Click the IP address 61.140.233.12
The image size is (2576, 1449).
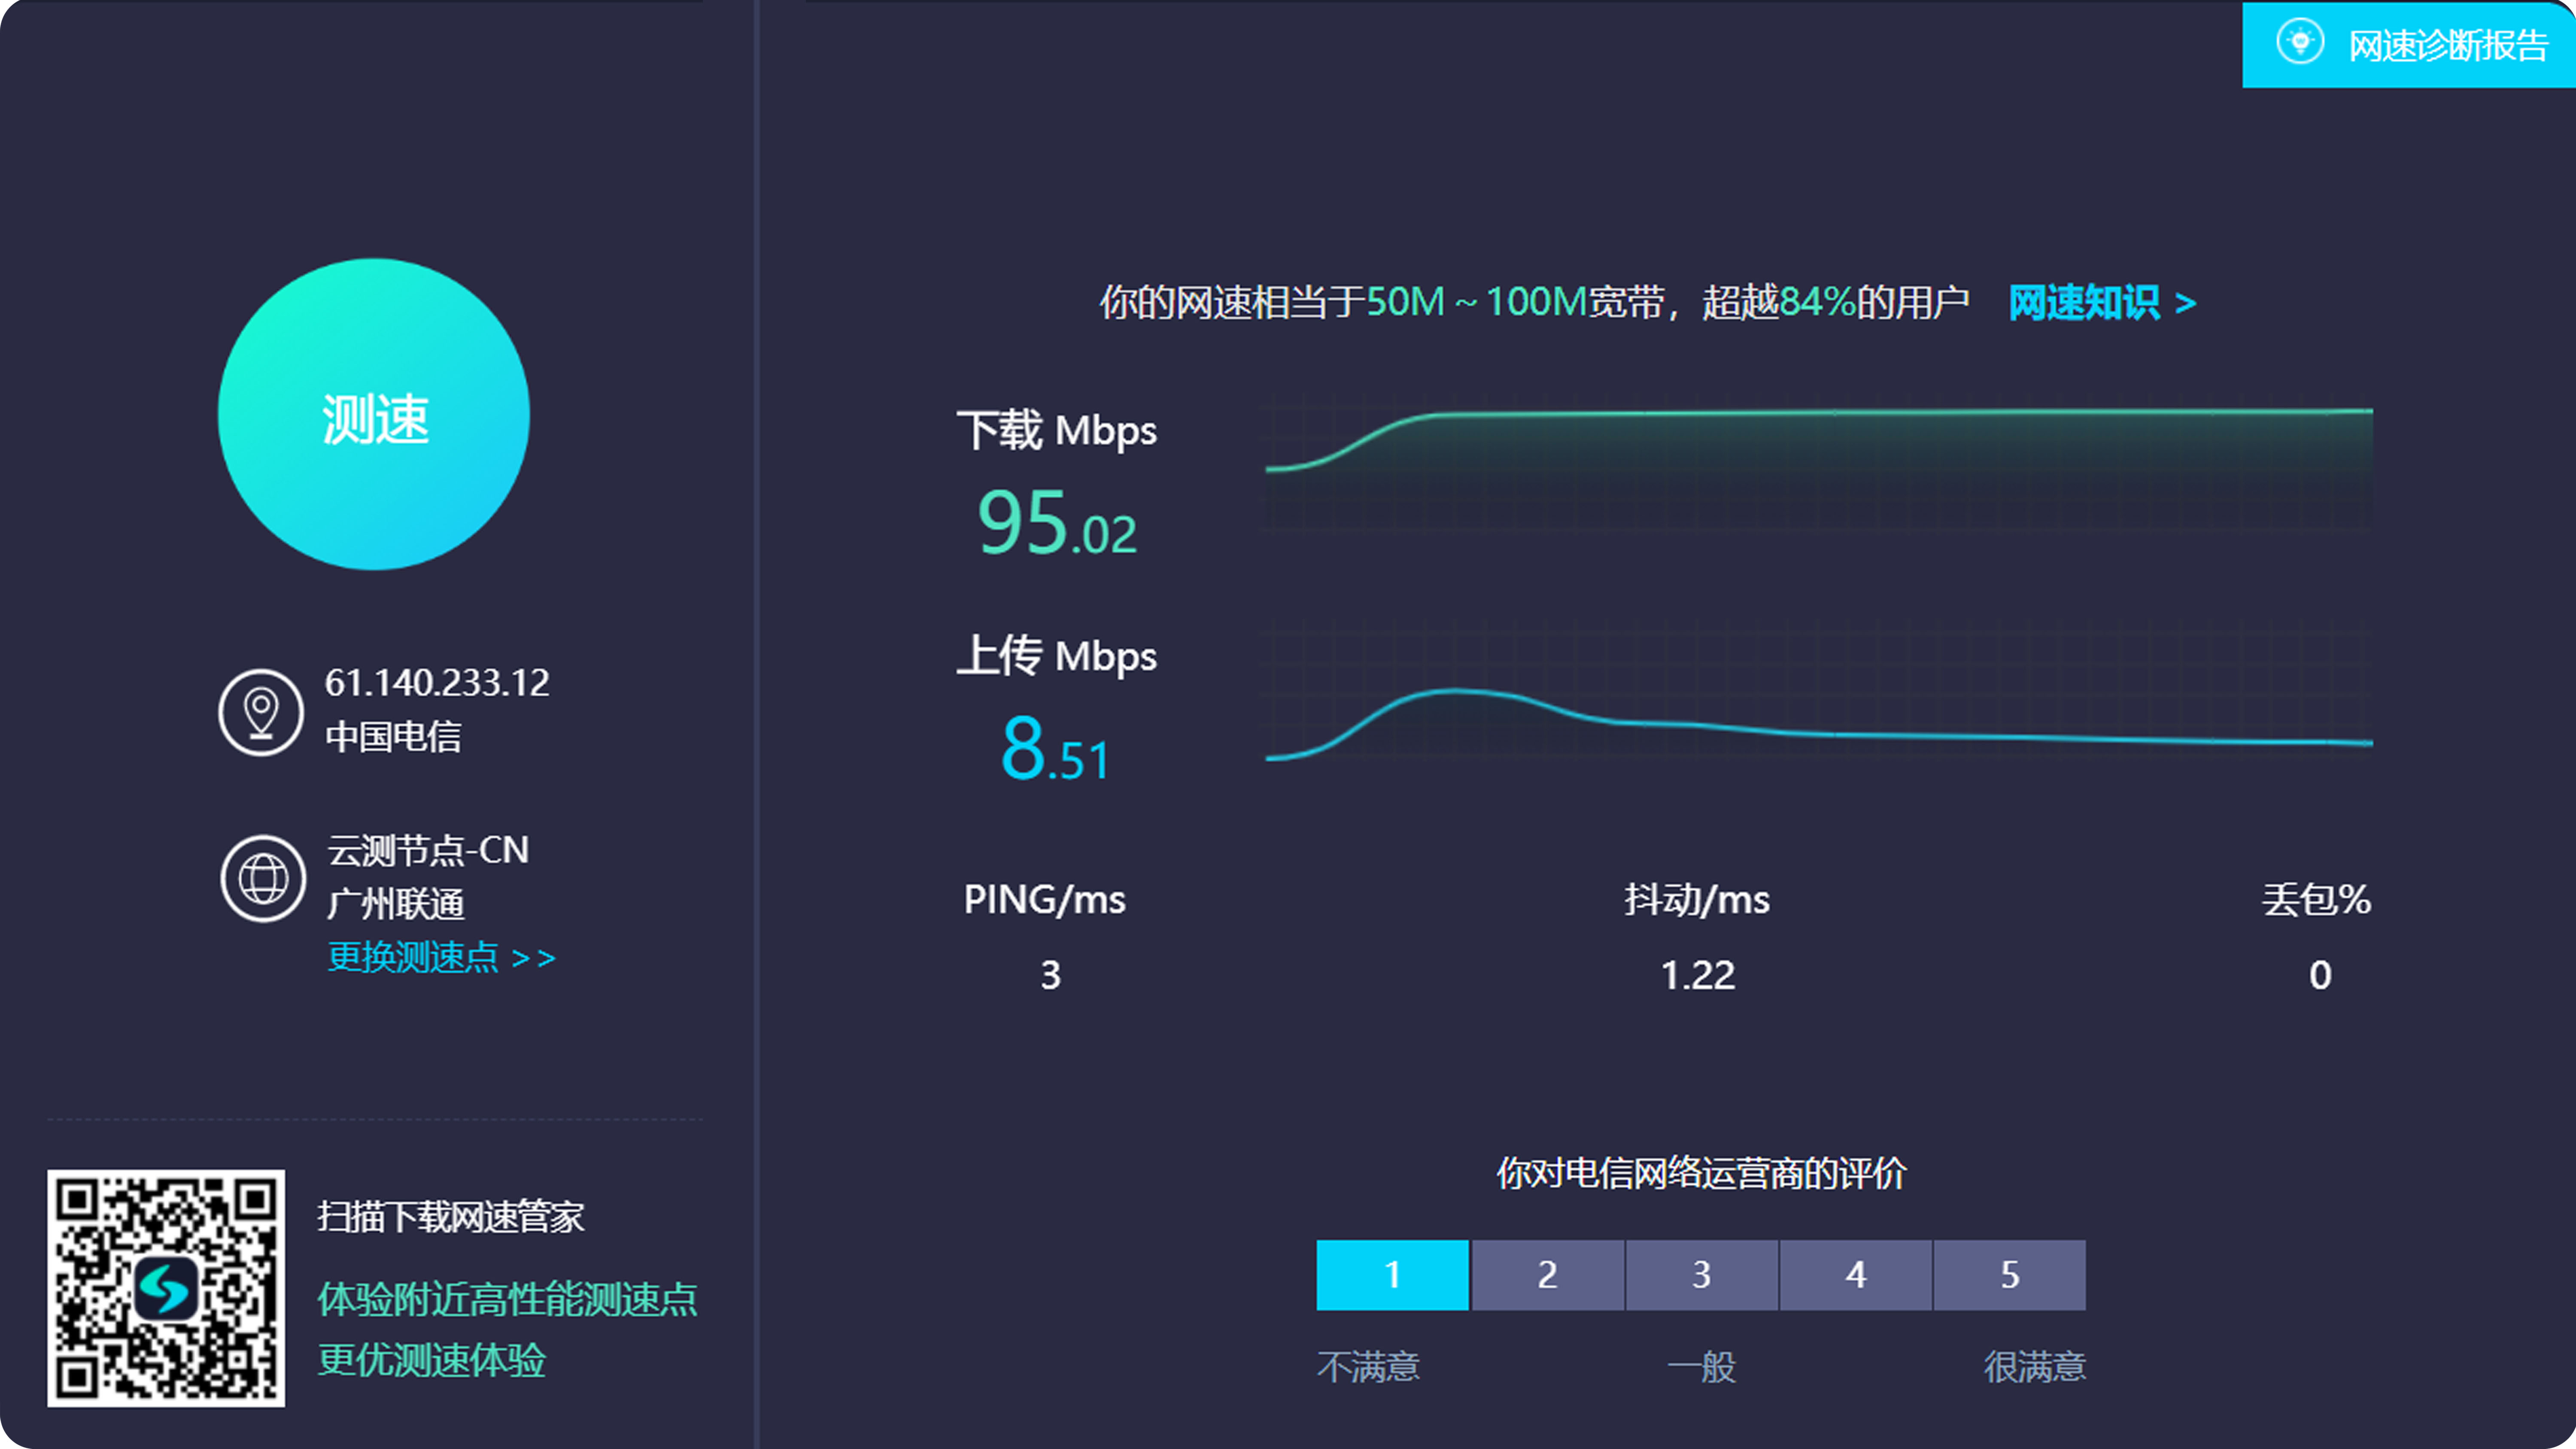437,683
